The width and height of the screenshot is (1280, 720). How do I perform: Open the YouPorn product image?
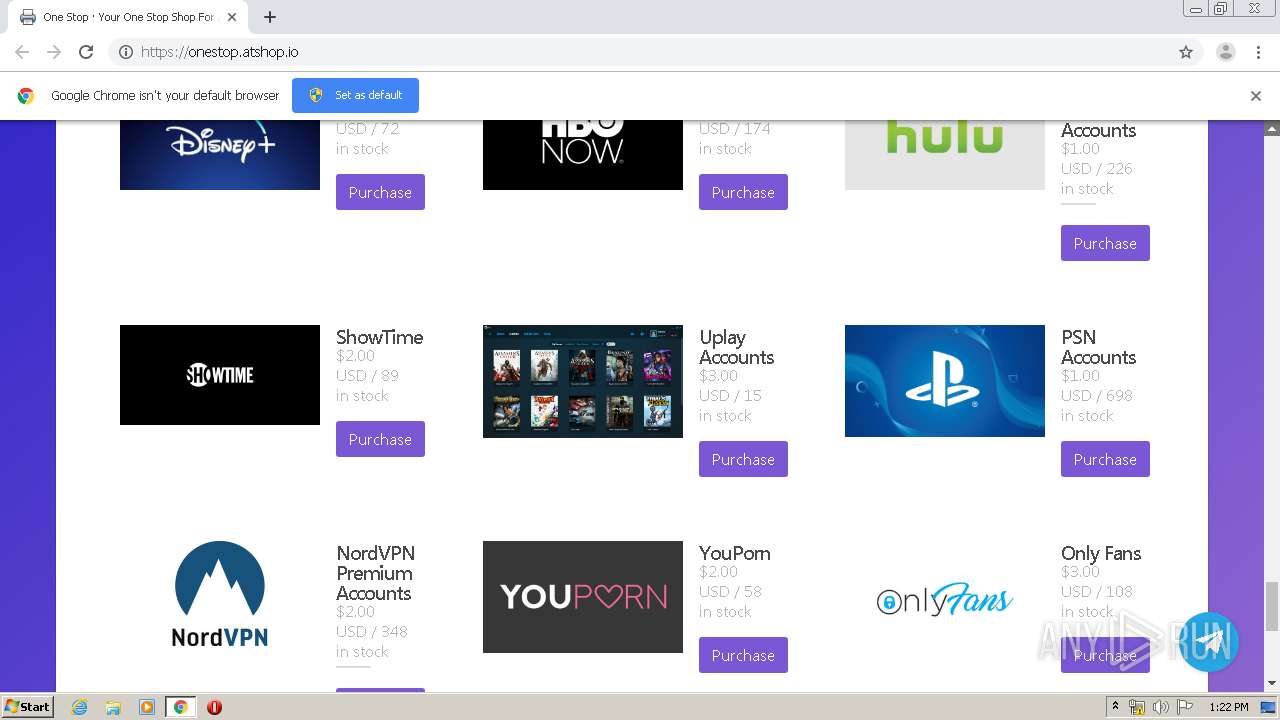(583, 597)
